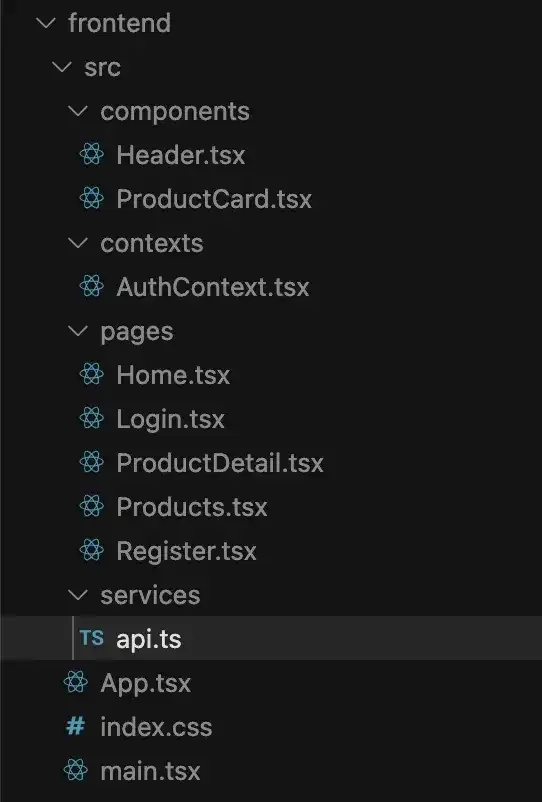Click the TS icon next to api.ts
Image resolution: width=542 pixels, height=802 pixels.
(x=92, y=638)
